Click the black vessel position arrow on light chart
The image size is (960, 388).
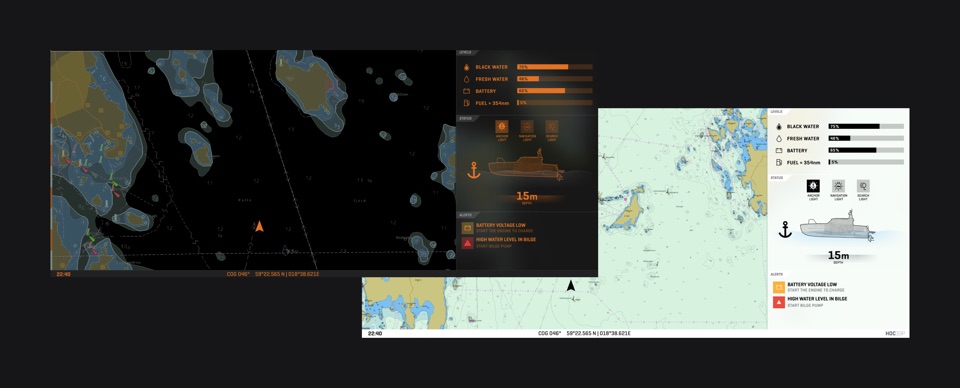pyautogui.click(x=571, y=285)
